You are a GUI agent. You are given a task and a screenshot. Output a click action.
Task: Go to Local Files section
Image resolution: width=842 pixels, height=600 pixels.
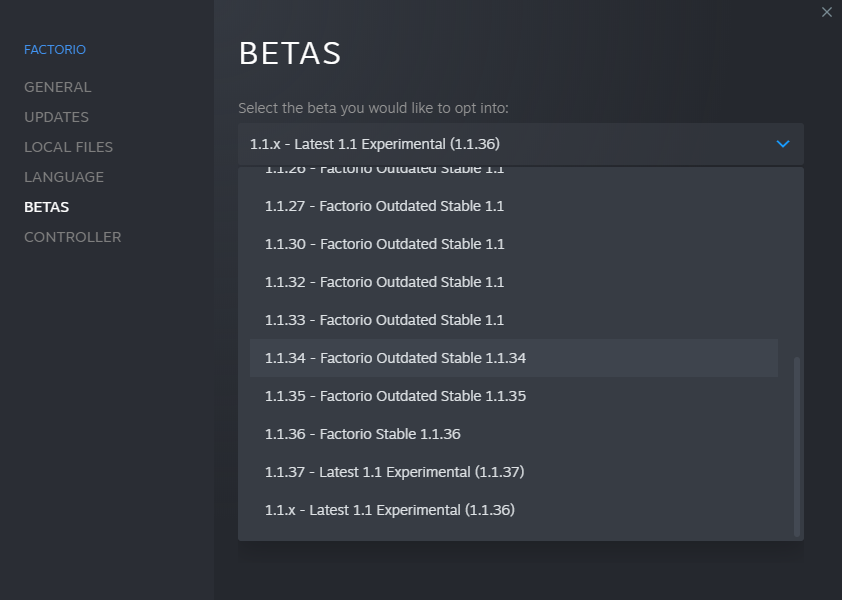coord(68,147)
